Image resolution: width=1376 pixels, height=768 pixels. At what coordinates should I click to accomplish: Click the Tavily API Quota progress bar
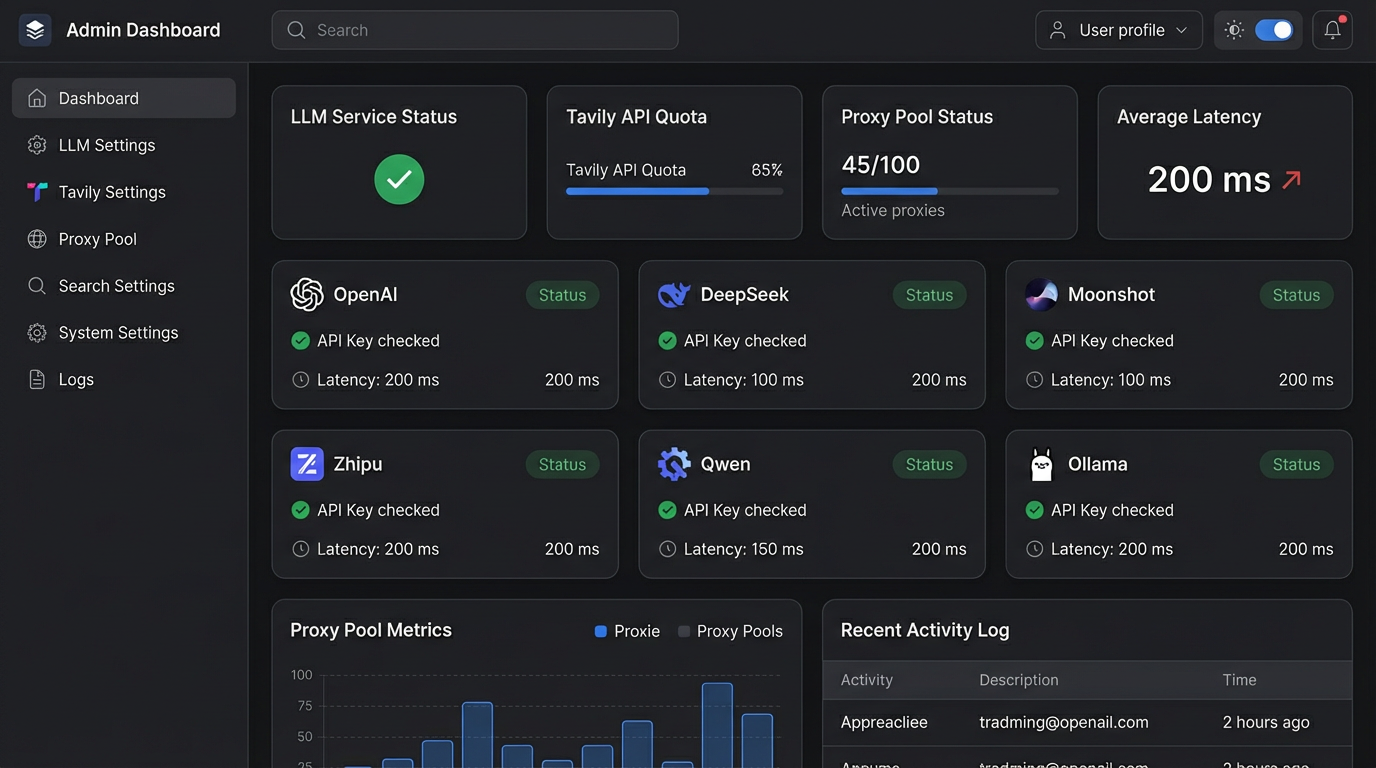coord(674,191)
